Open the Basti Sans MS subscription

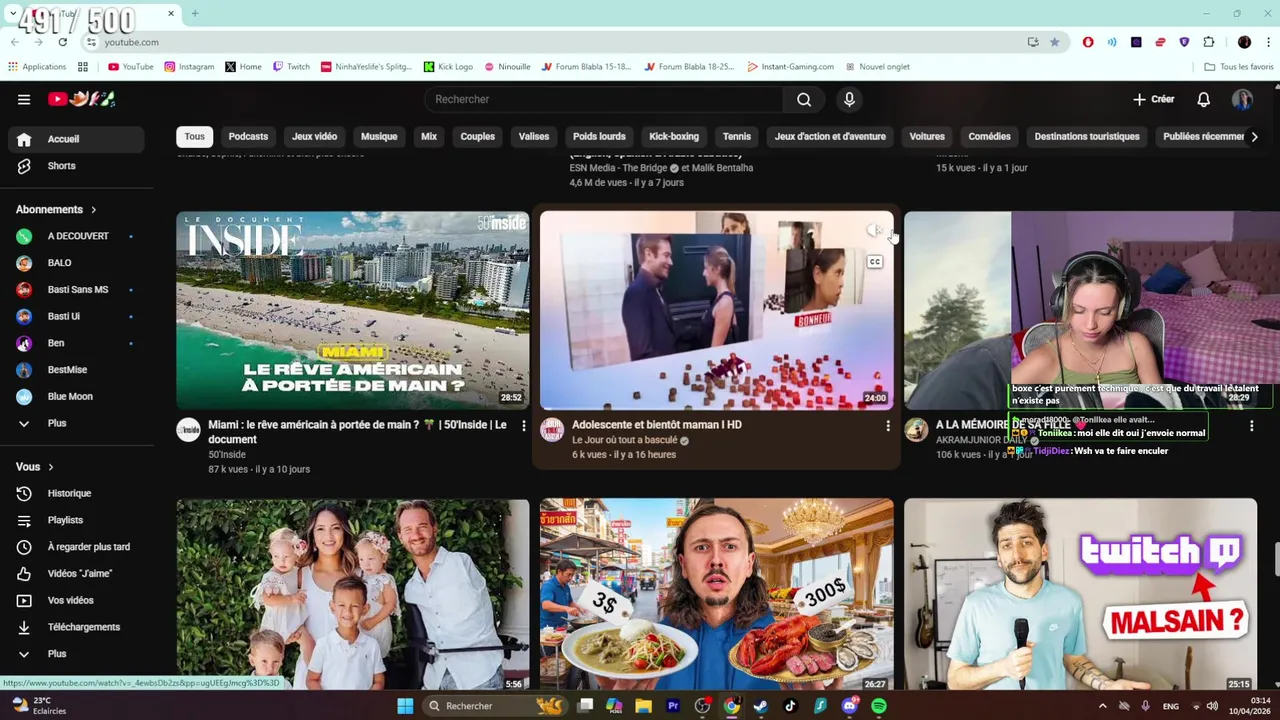[x=76, y=289]
